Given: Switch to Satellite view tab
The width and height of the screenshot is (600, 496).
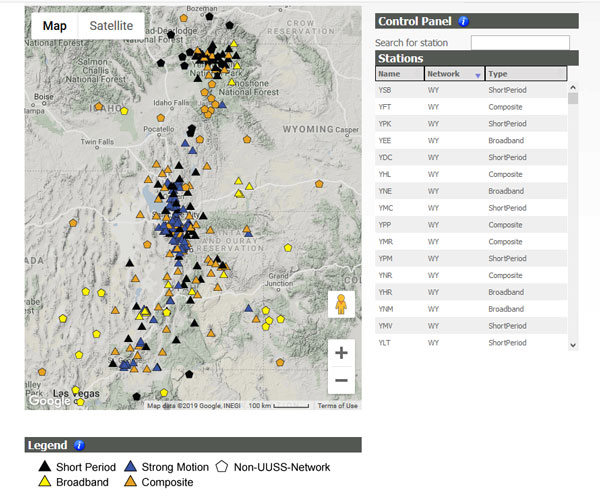Looking at the screenshot, I should tap(111, 26).
